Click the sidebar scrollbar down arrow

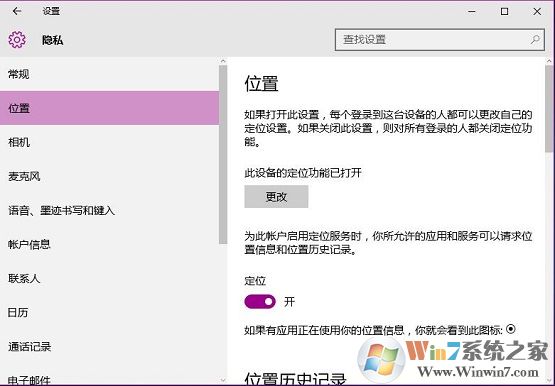223,380
